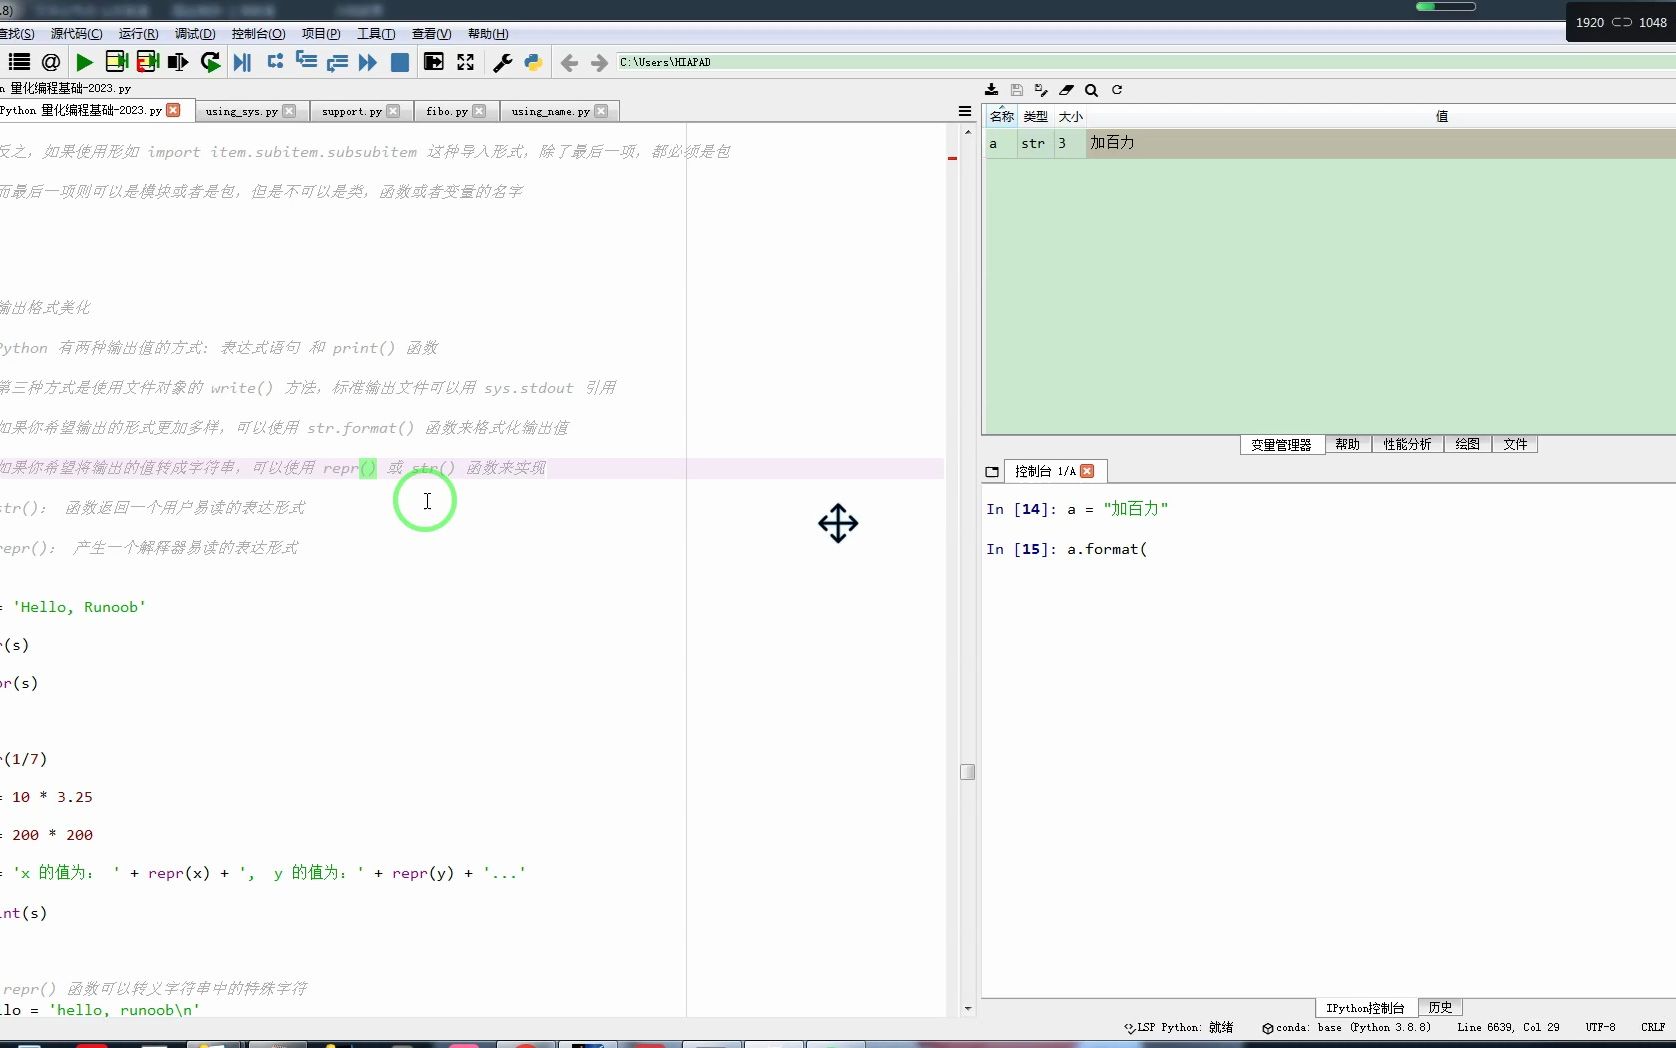Image resolution: width=1676 pixels, height=1048 pixels.
Task: Close the 量化编程基础-2023.py tab
Action: coord(173,110)
